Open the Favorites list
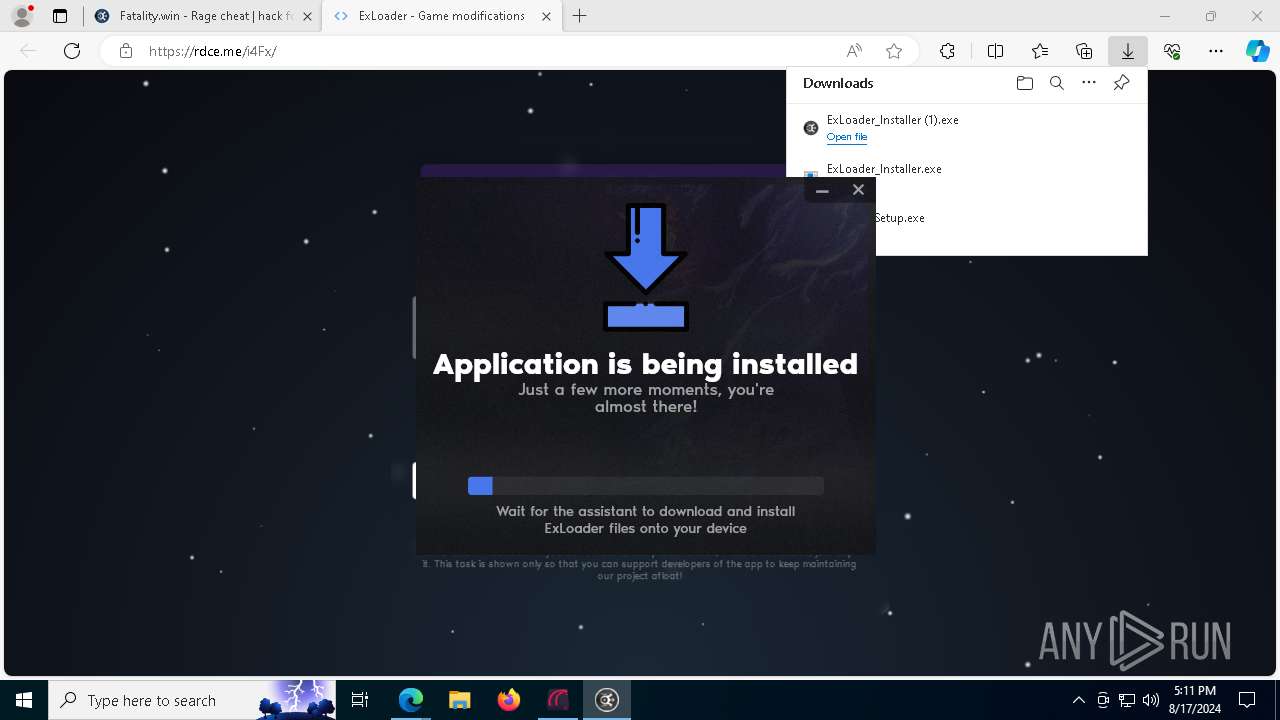This screenshot has width=1280, height=720. pyautogui.click(x=1040, y=51)
